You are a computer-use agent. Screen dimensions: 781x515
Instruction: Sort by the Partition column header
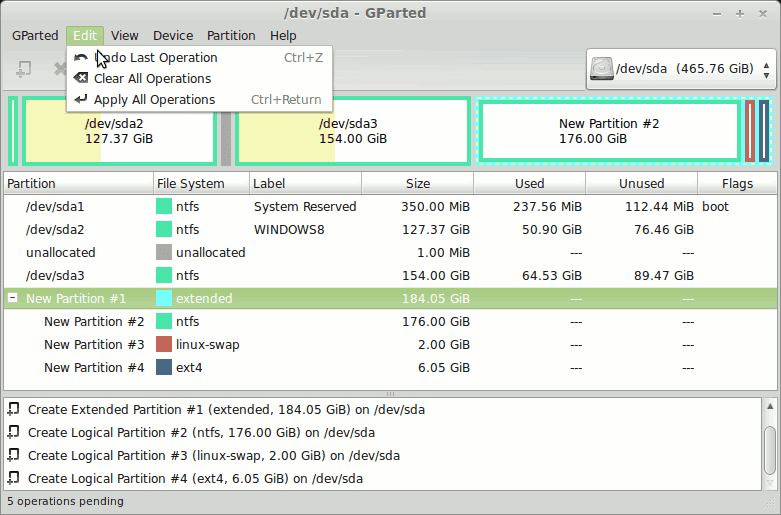click(x=79, y=183)
